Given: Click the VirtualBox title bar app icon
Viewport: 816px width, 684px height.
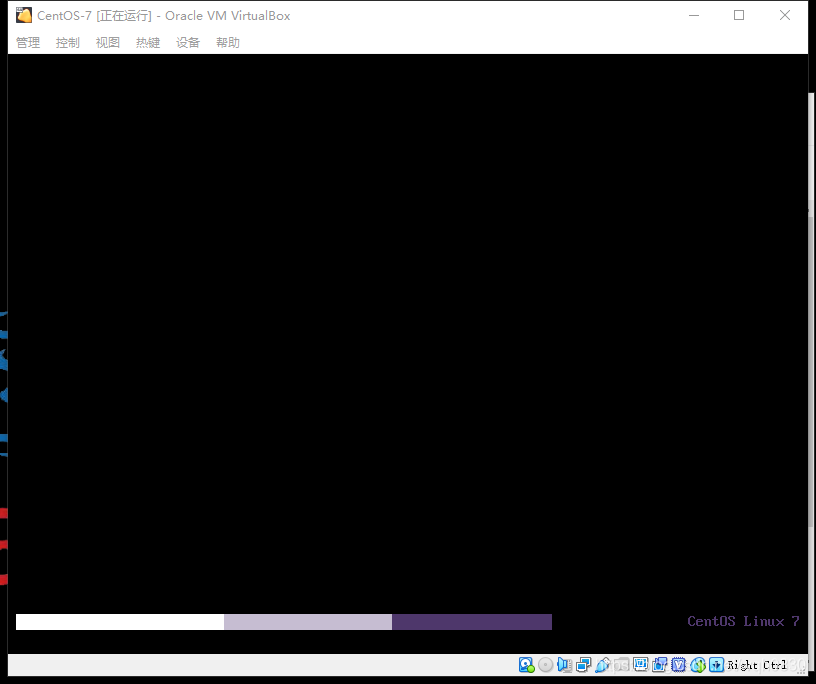Looking at the screenshot, I should click(x=23, y=16).
